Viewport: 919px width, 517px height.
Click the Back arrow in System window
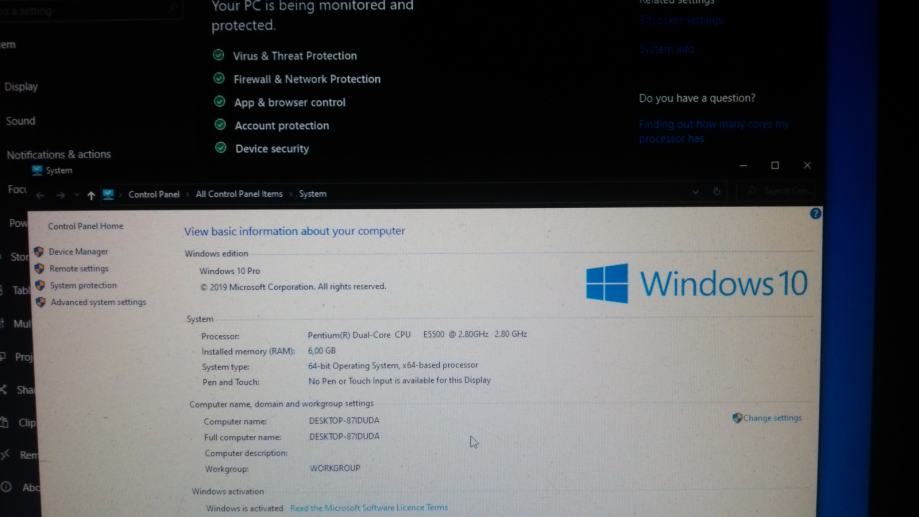point(40,195)
